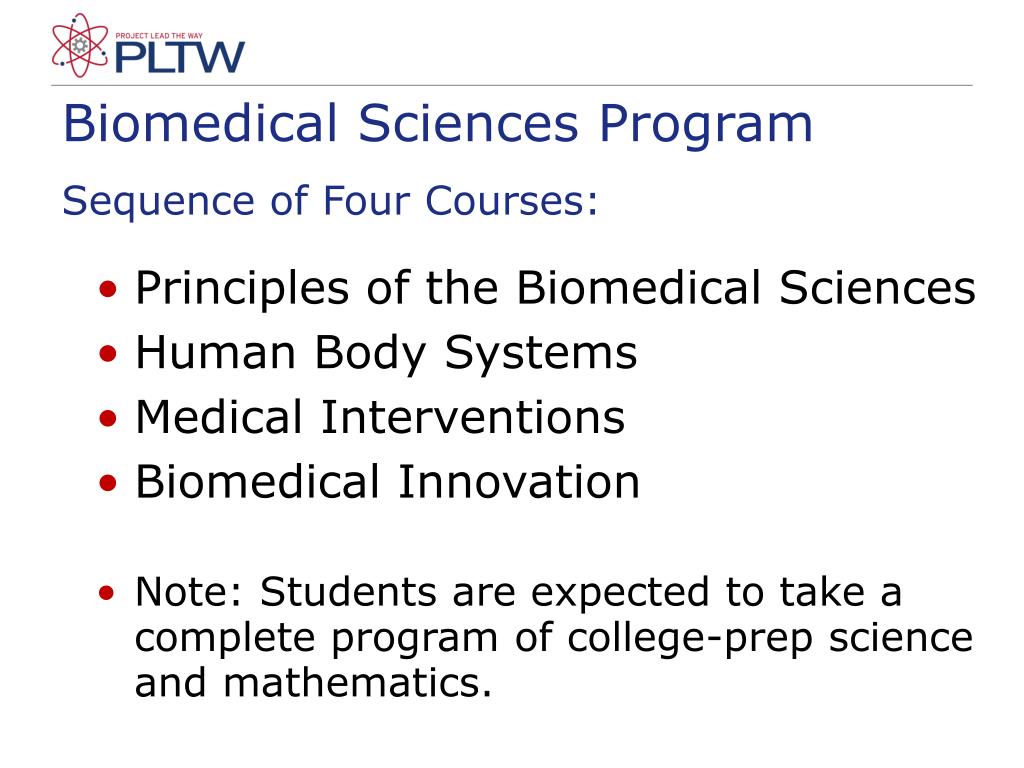Click the college-prep science text line
This screenshot has height=768, width=1024.
click(x=554, y=638)
